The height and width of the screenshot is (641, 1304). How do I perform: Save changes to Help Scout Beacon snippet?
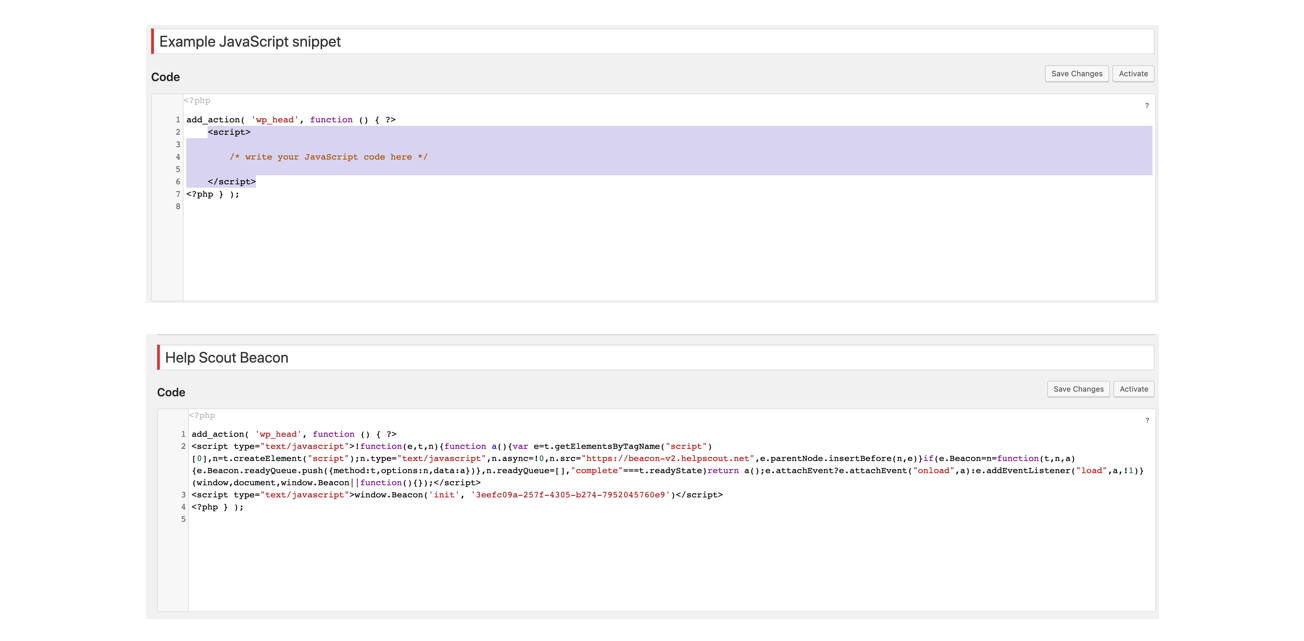coord(1078,389)
